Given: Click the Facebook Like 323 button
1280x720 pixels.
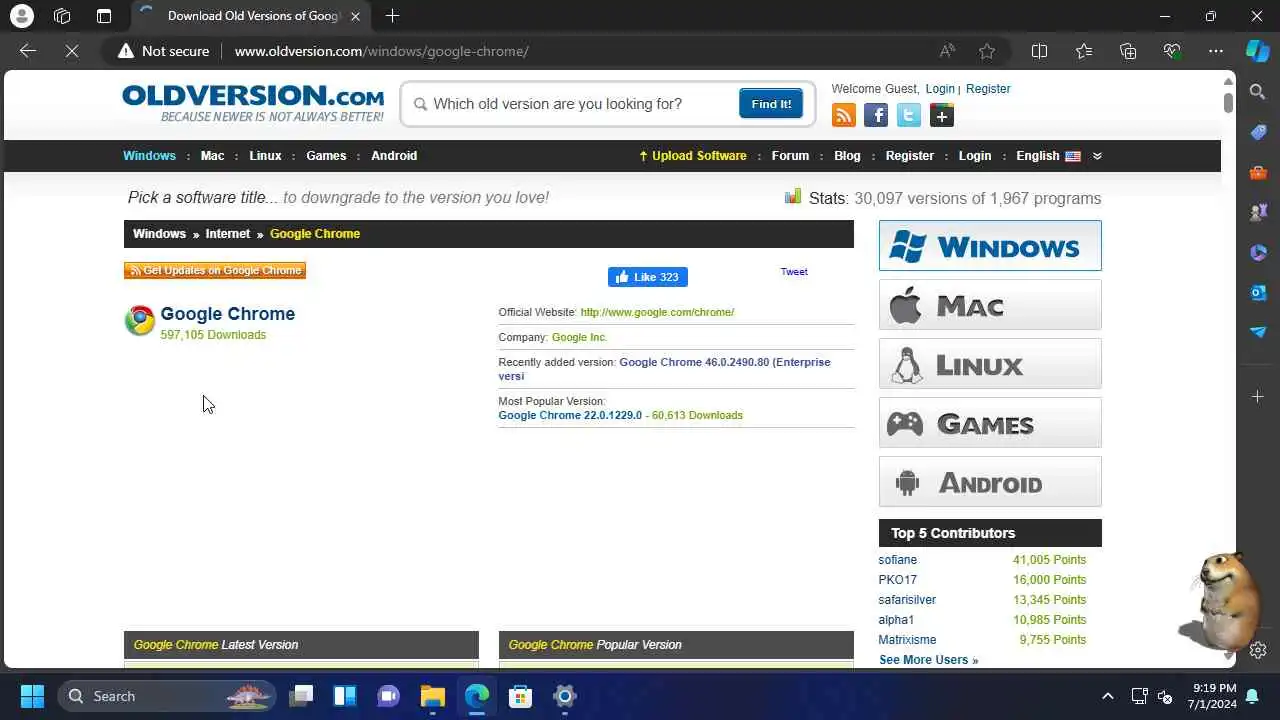Looking at the screenshot, I should click(x=648, y=277).
